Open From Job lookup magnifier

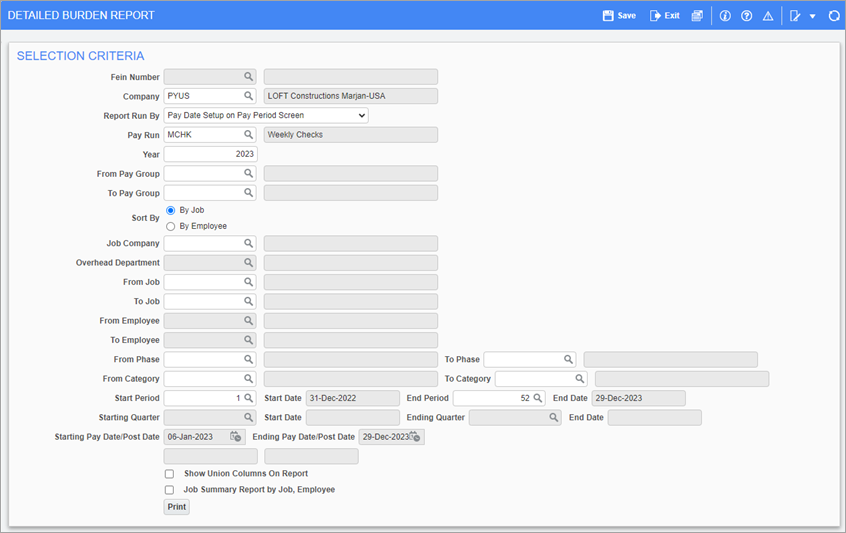(x=248, y=282)
